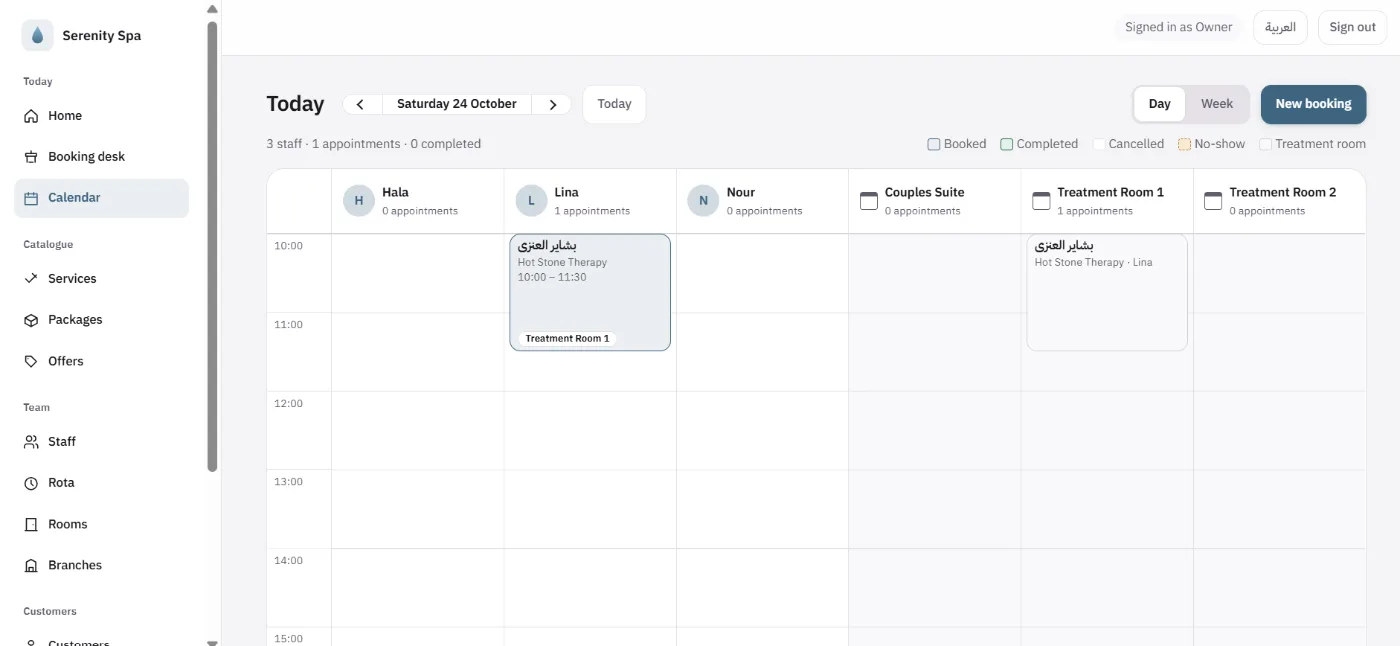Screen dimensions: 1400x646
Task: Click the Offers tag icon
Action: pyautogui.click(x=31, y=361)
